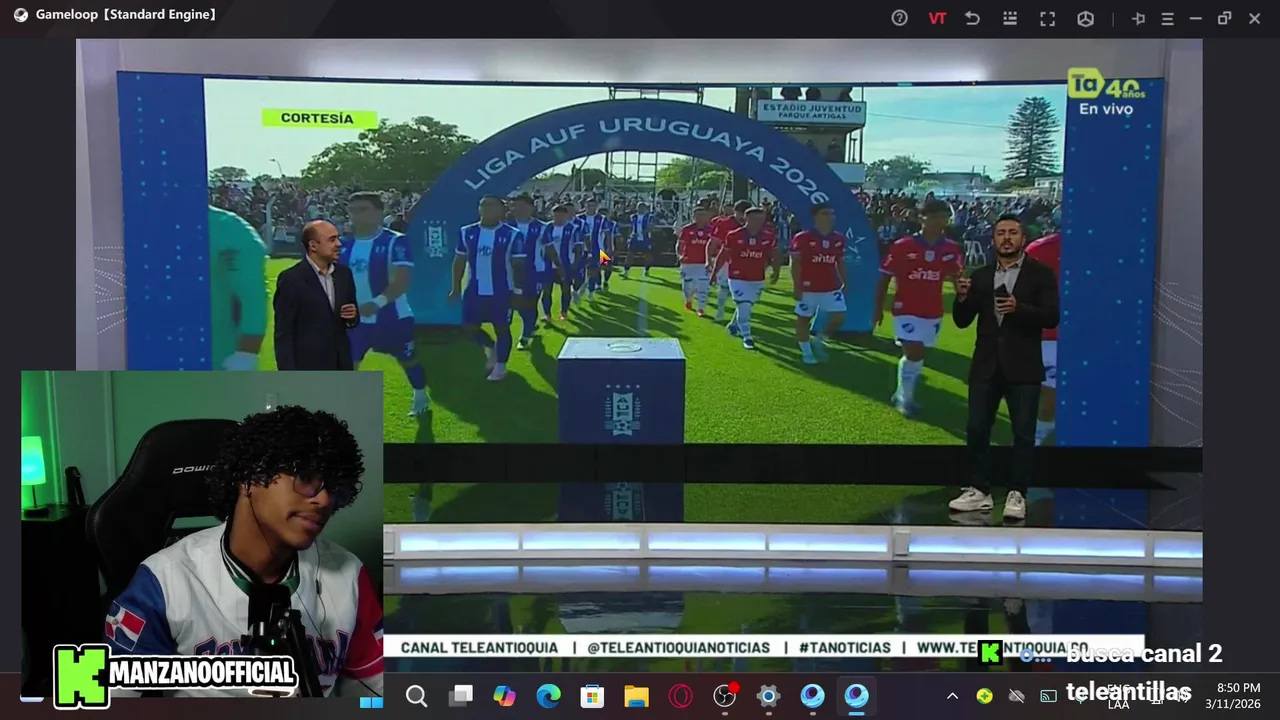Expand the hidden system tray icons chevron

(x=952, y=696)
